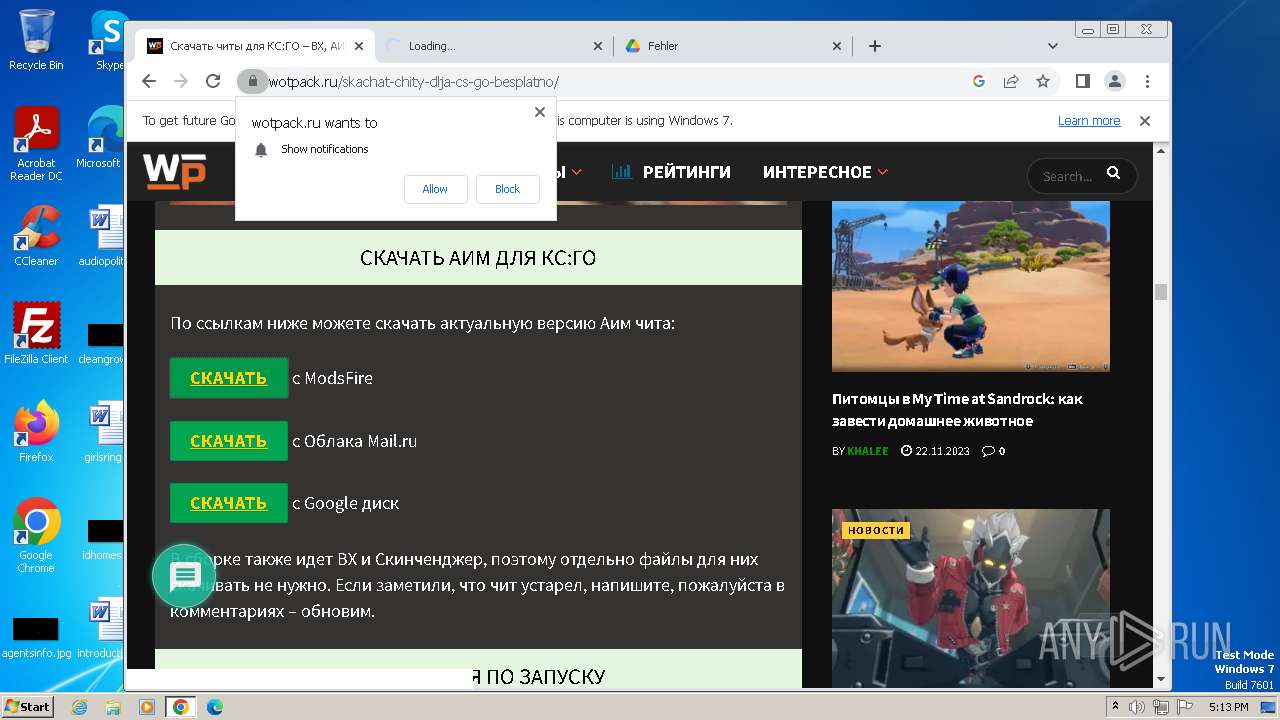Screen dimensions: 1280x720
Task: Open File Explorer from taskbar
Action: [x=113, y=707]
